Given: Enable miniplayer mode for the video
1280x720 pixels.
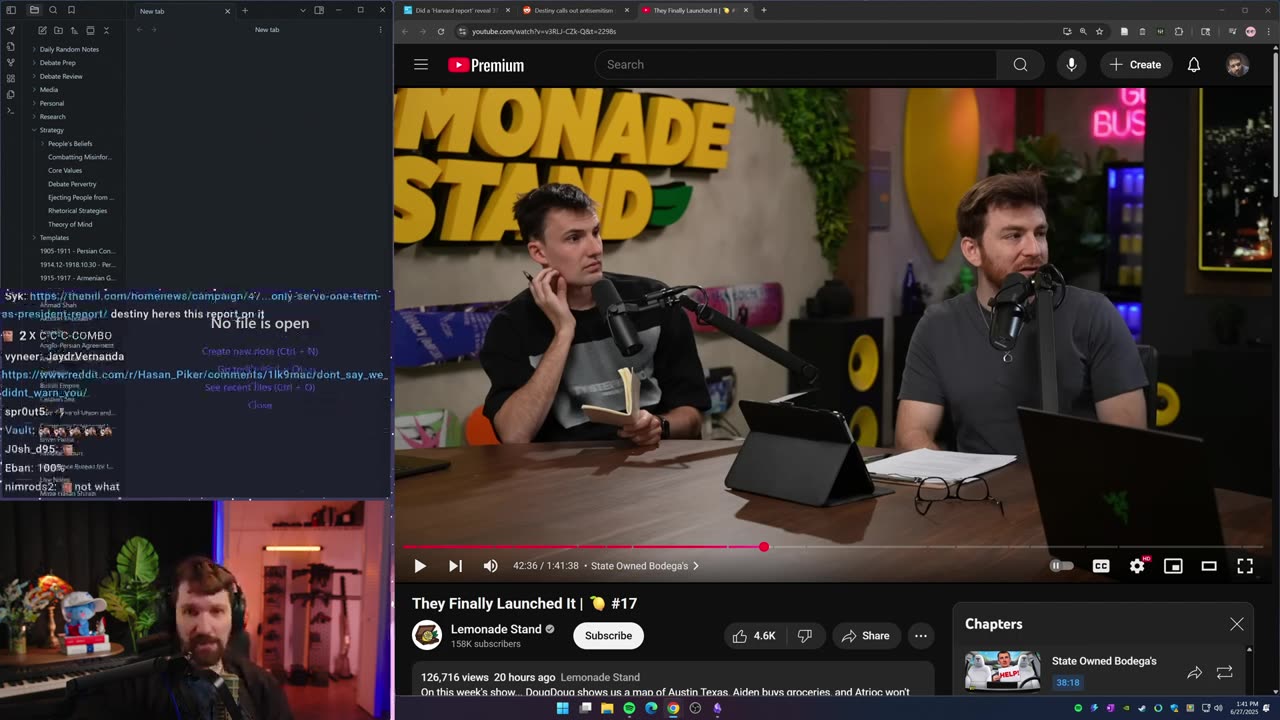Looking at the screenshot, I should pos(1173,566).
